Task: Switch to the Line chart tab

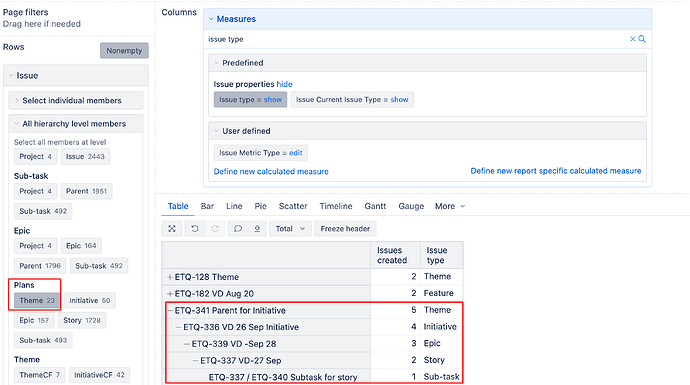Action: (234, 206)
